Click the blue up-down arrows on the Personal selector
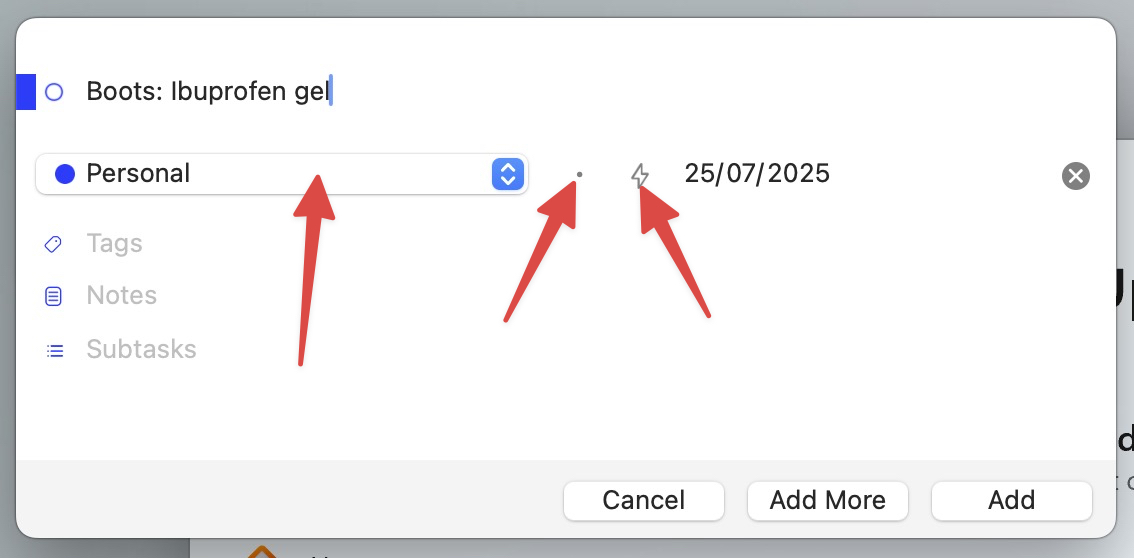 point(508,174)
